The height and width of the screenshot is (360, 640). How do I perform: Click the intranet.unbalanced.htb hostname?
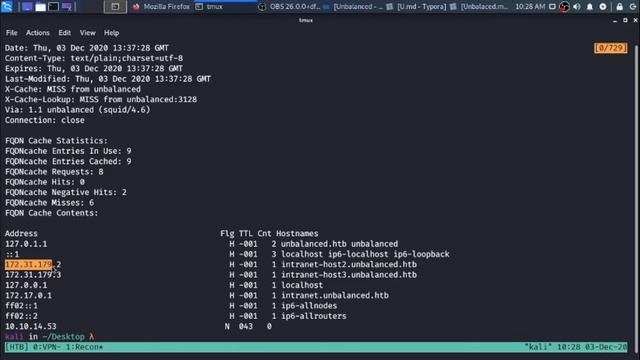(x=335, y=296)
